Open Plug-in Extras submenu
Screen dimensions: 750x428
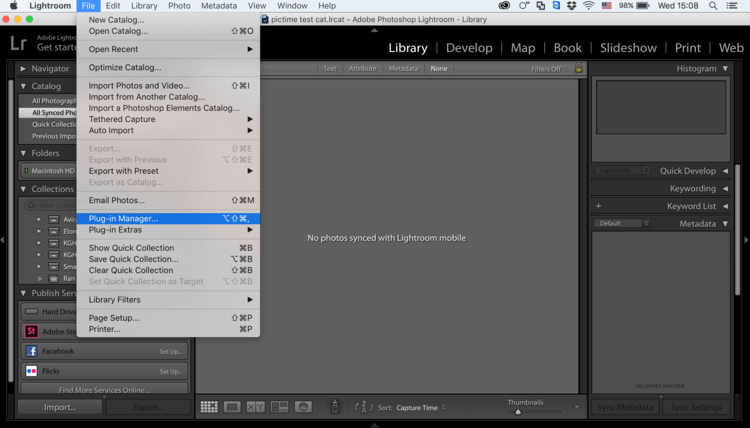point(168,230)
